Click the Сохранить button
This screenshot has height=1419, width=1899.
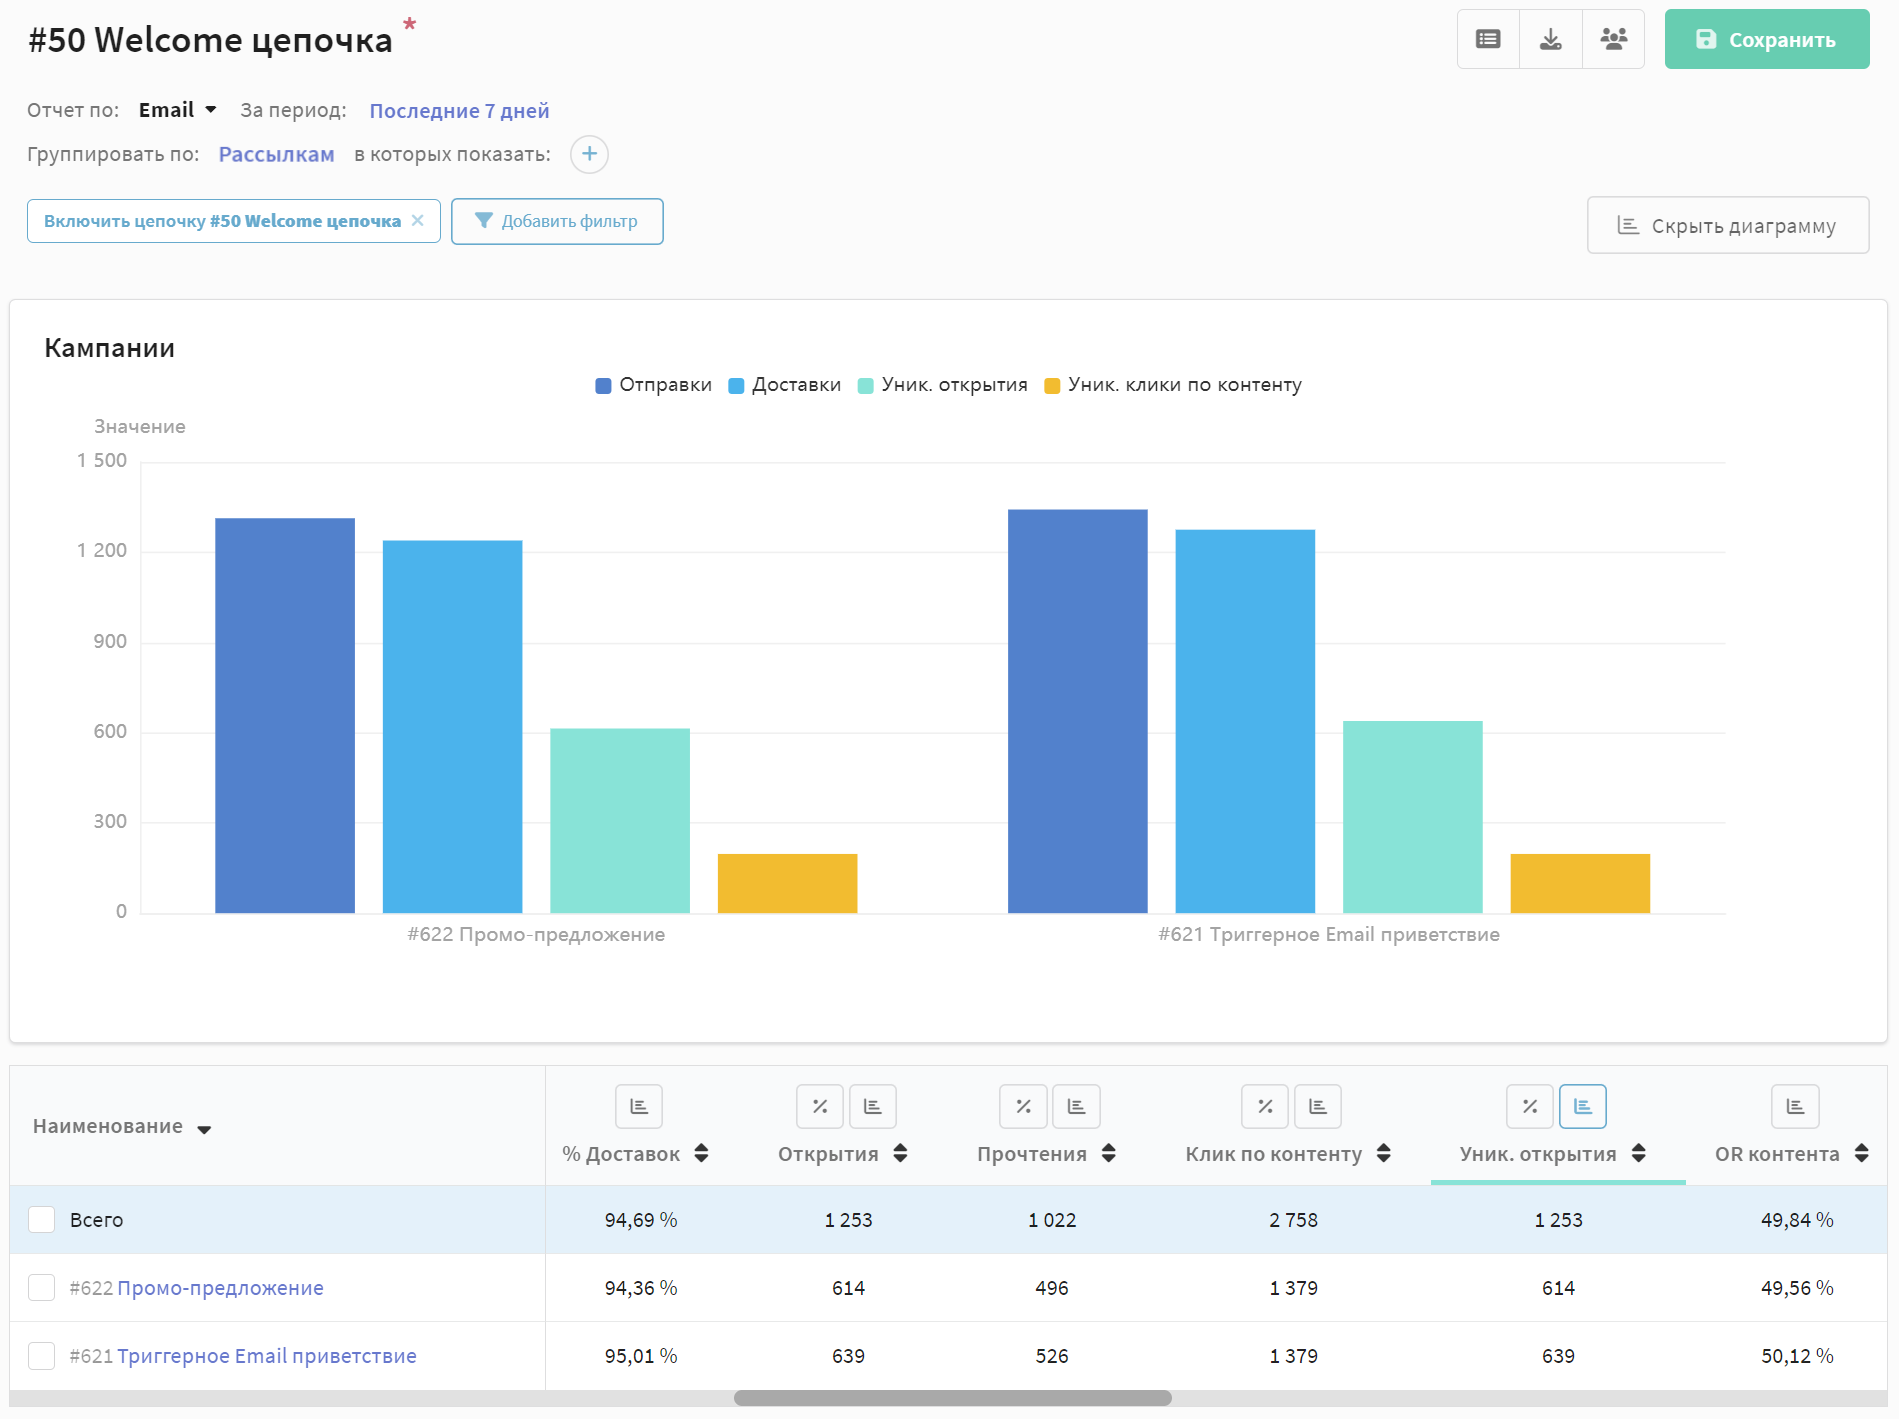click(1766, 39)
